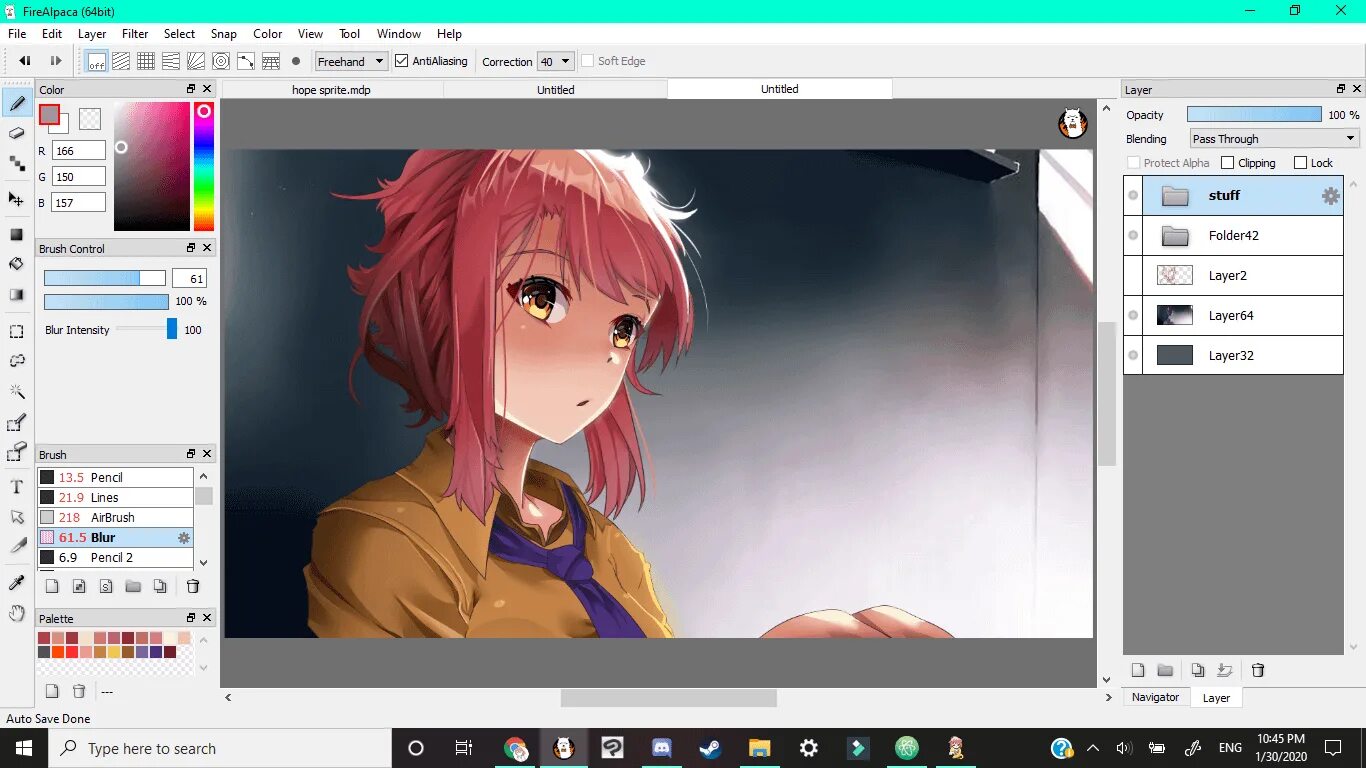The image size is (1366, 768).
Task: Enable crisscross grid snap
Action: click(x=146, y=61)
